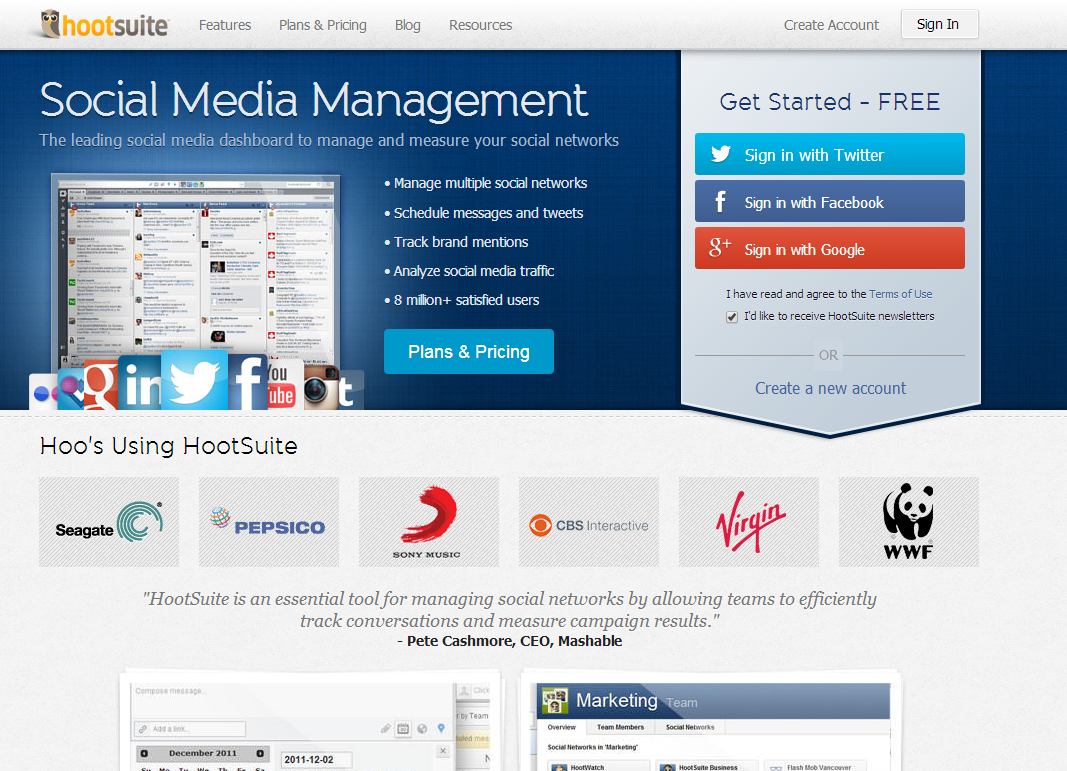Click the Facebook tile in the hero image

(x=248, y=382)
